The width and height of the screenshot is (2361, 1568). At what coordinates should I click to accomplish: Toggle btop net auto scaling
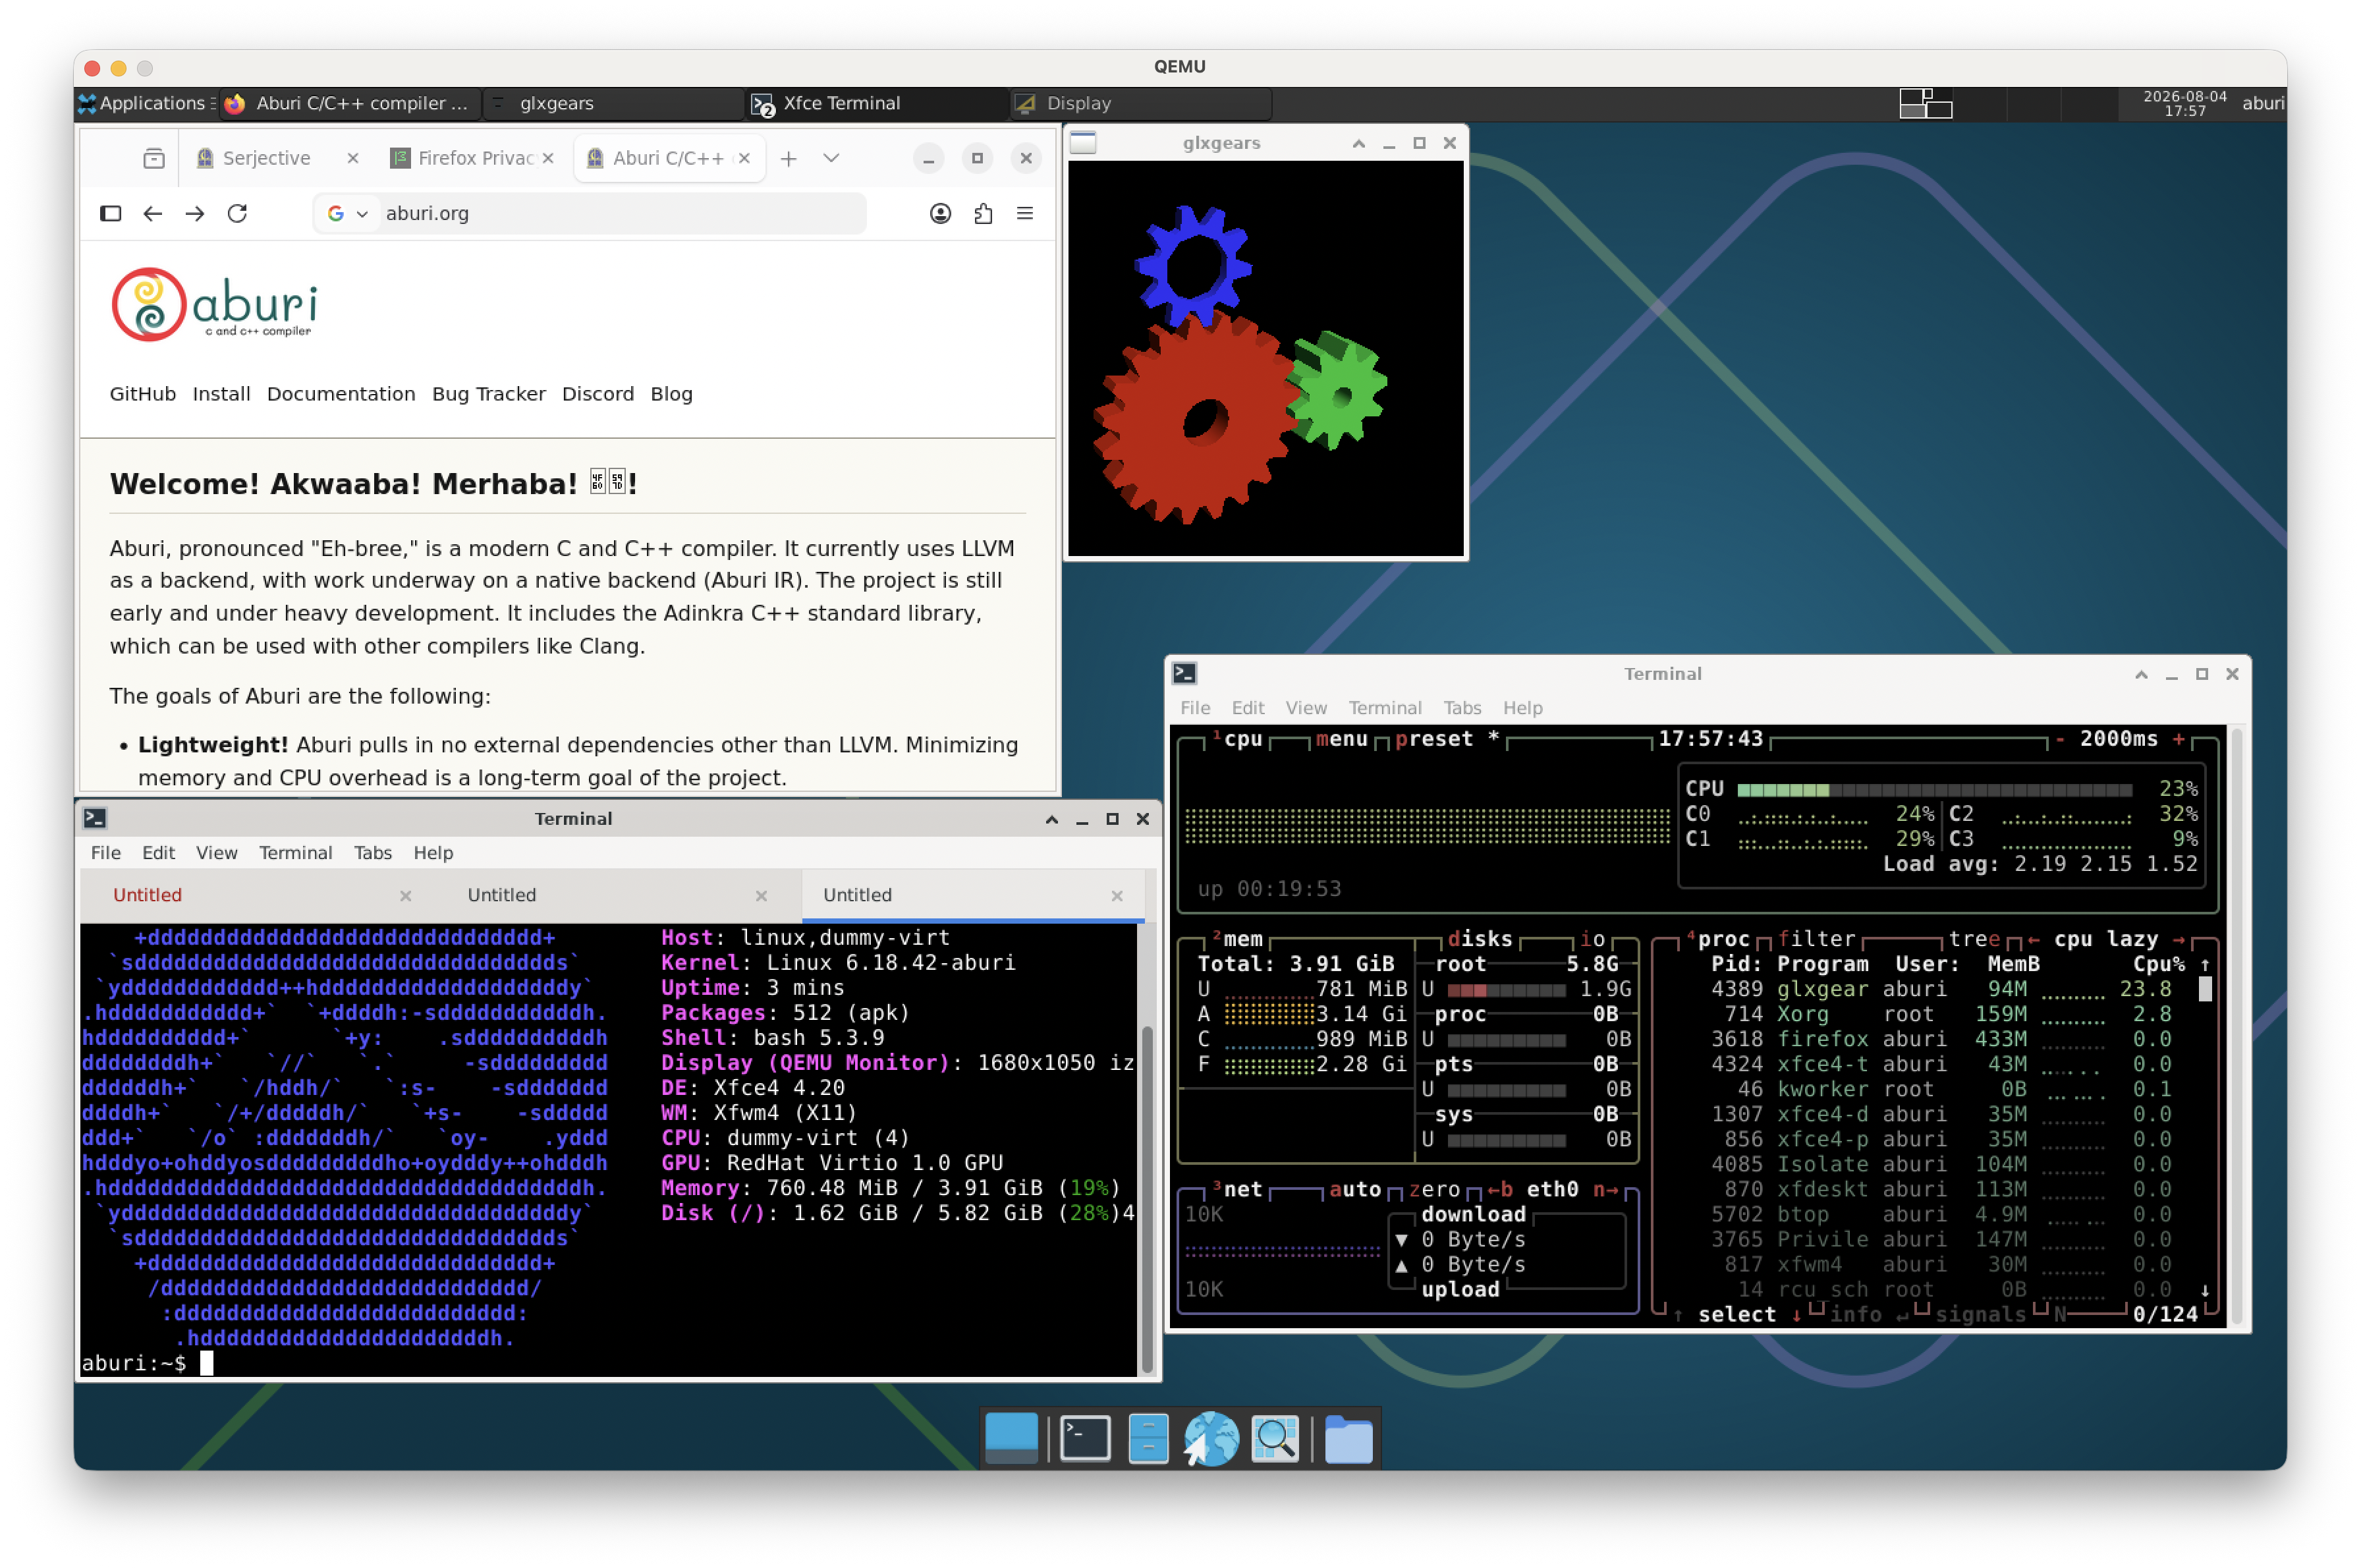[1354, 1189]
